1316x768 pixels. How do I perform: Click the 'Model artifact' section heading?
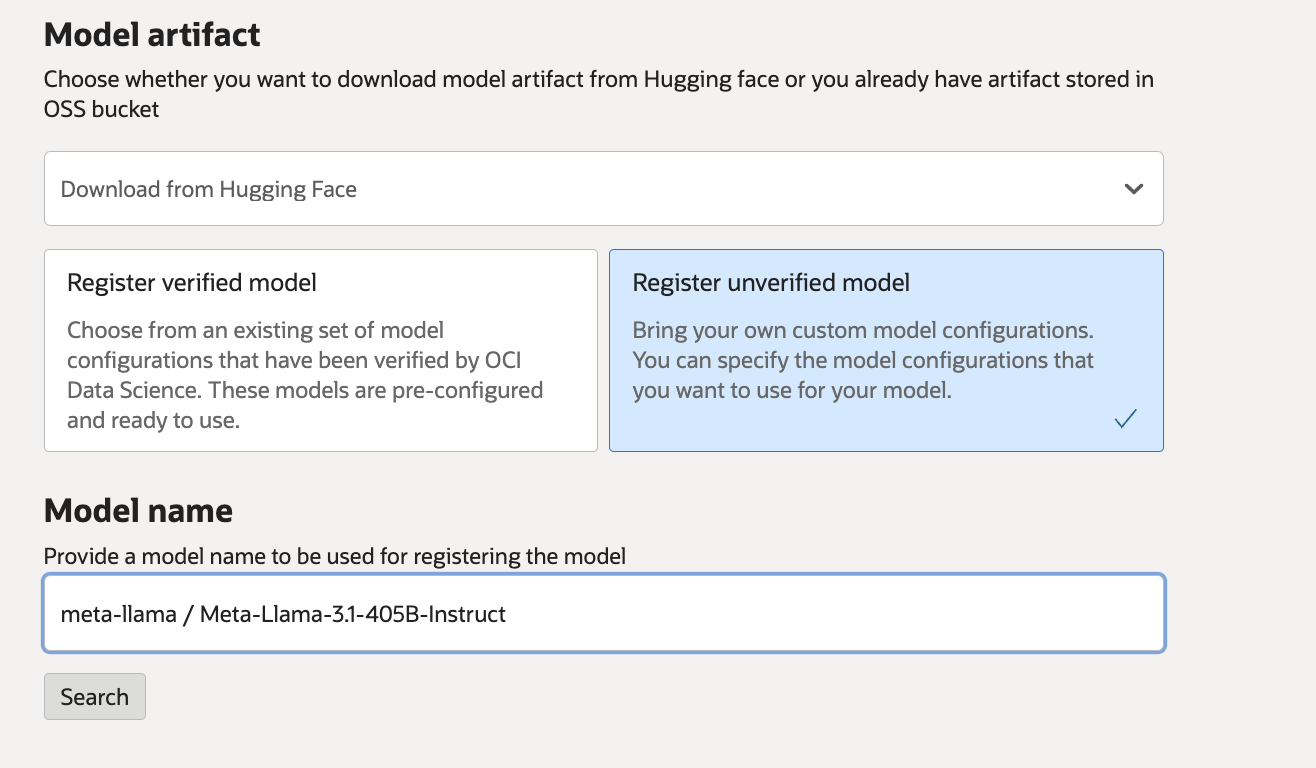point(150,34)
